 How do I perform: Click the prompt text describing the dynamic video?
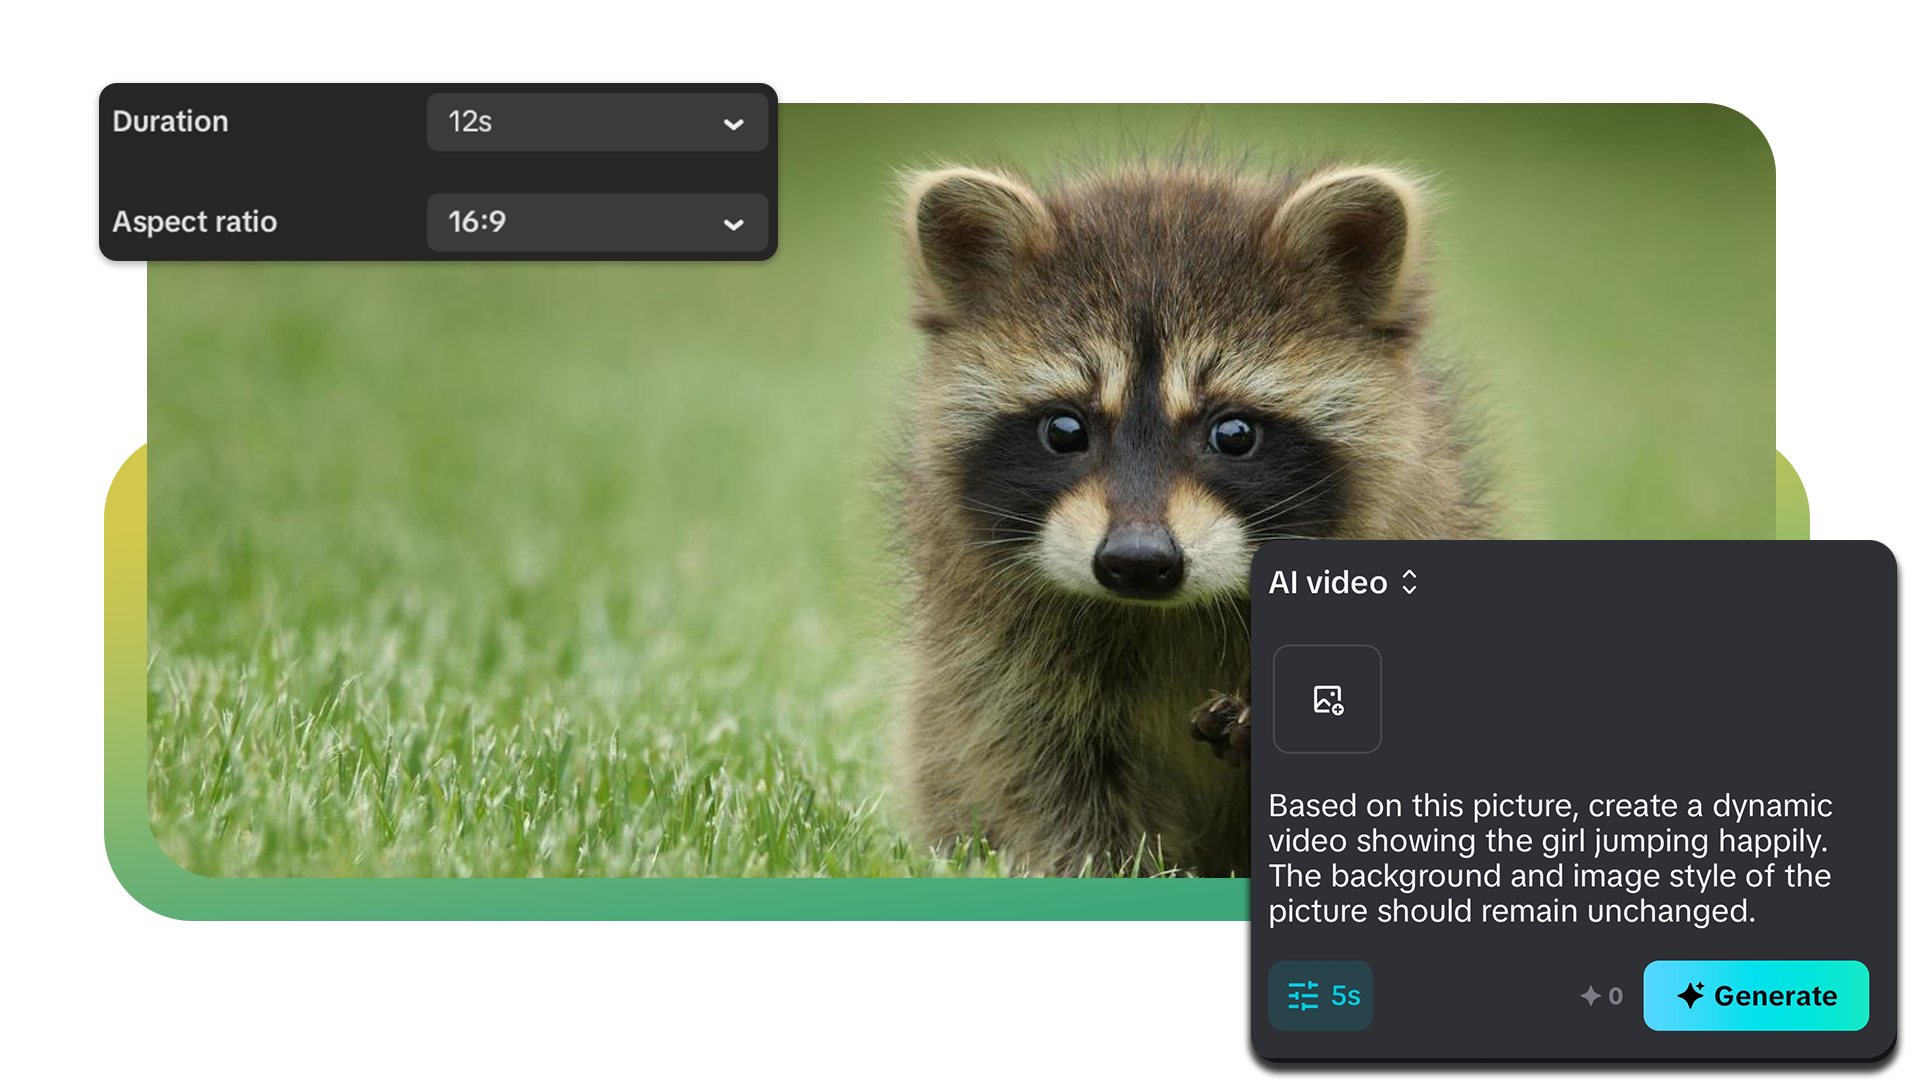tap(1548, 858)
